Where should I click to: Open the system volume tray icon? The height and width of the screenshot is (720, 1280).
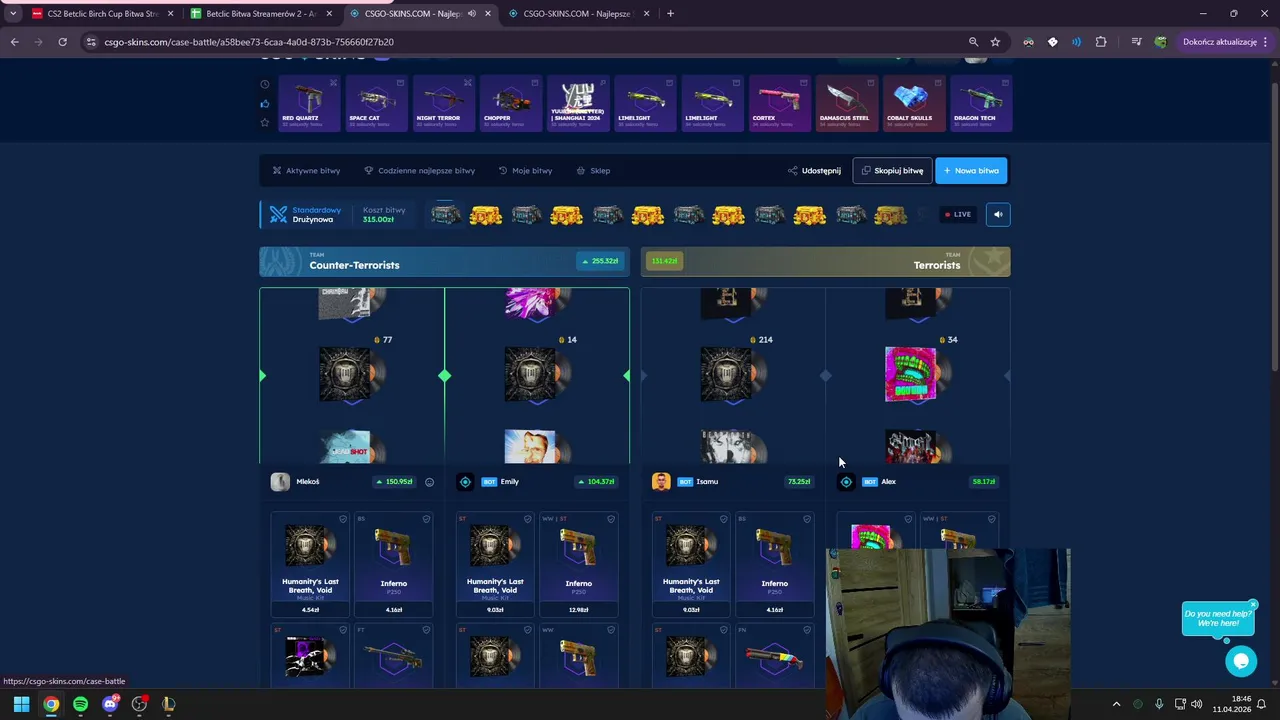pos(1197,704)
